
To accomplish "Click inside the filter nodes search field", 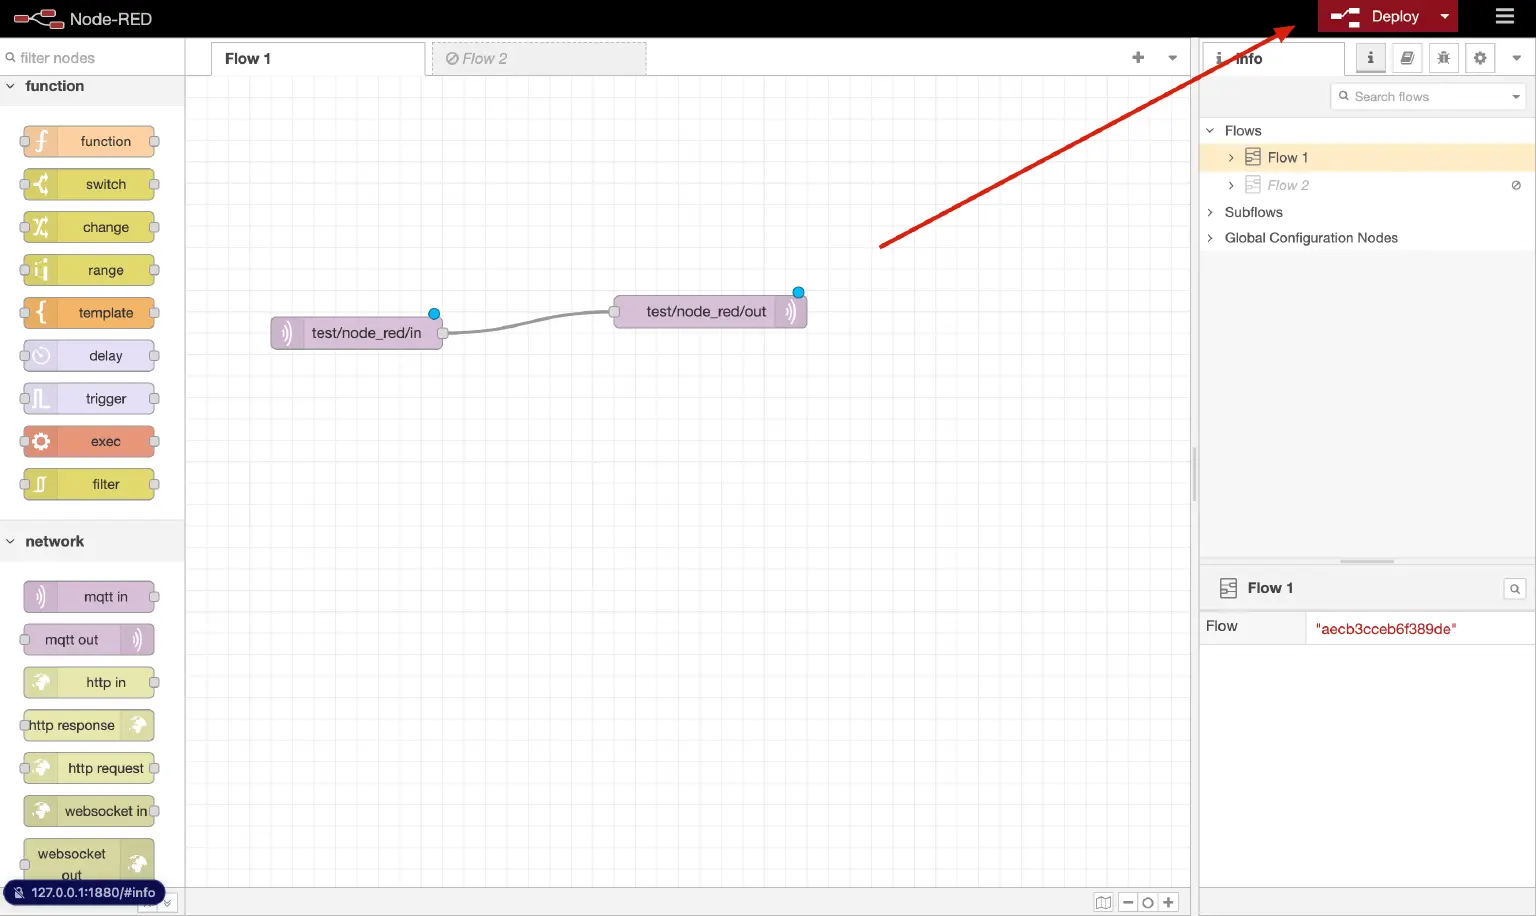I will pyautogui.click(x=90, y=57).
